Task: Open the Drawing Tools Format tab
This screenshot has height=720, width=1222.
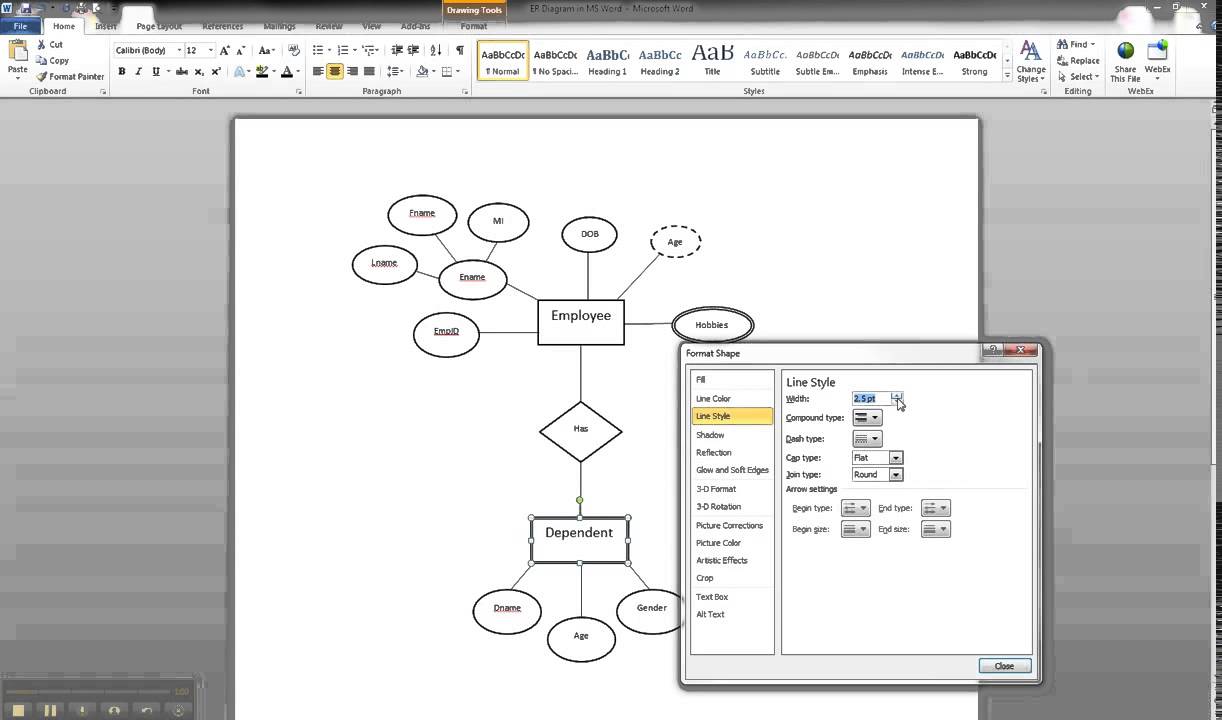Action: 474,26
